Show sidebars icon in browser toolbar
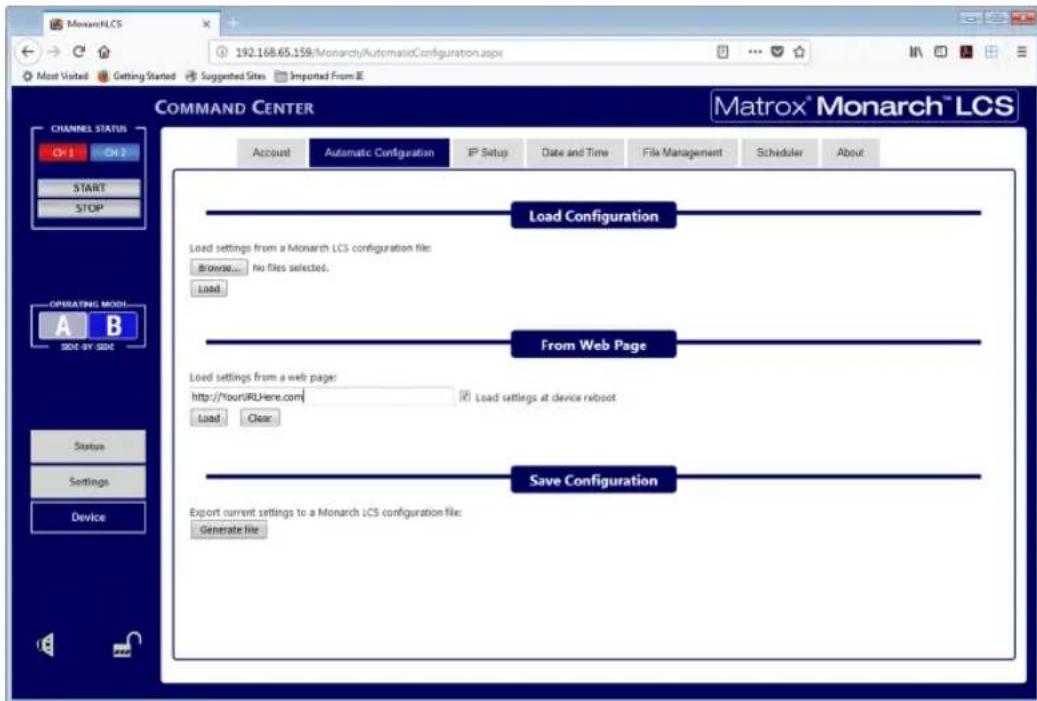The width and height of the screenshot is (1037, 701). click(x=940, y=52)
